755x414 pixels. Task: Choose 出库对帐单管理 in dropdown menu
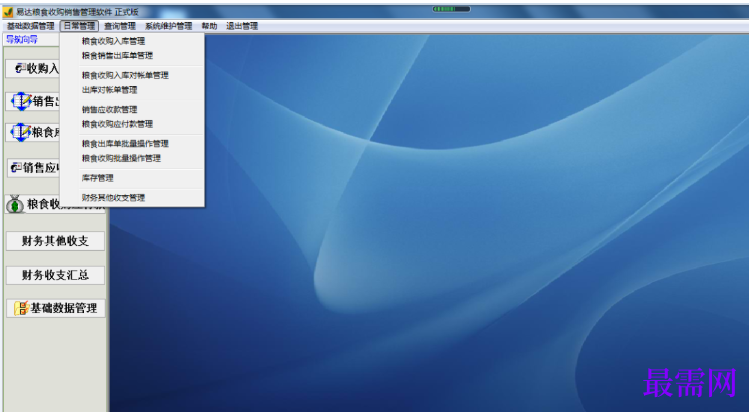[x=109, y=90]
